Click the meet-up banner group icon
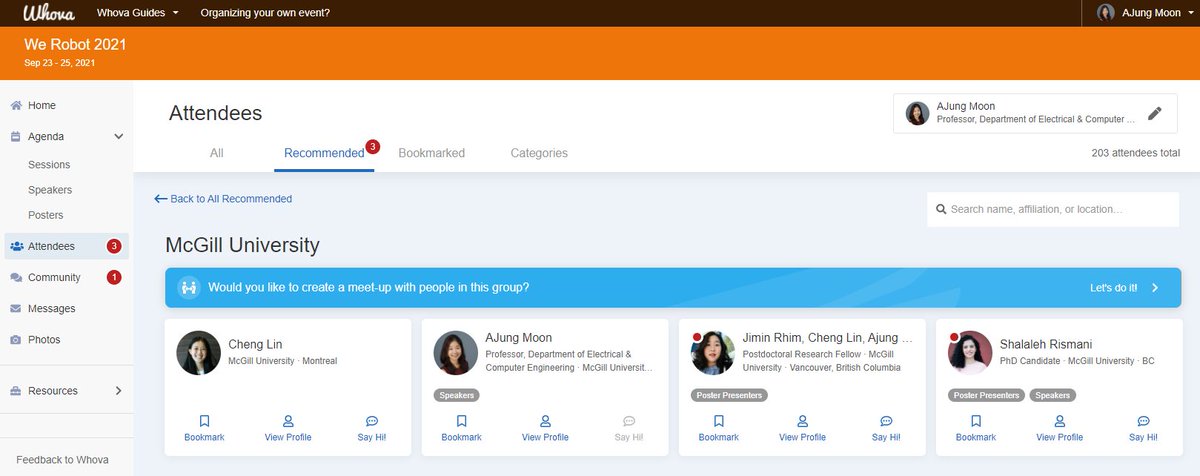Viewport: 1200px width, 476px height. 189,287
